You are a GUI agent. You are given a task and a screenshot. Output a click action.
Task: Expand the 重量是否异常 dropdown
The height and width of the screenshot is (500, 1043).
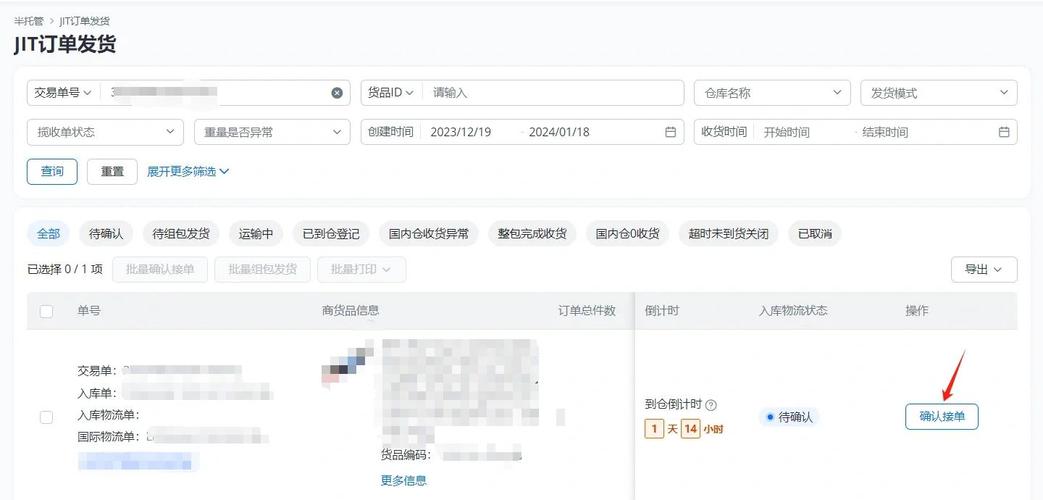pyautogui.click(x=272, y=132)
